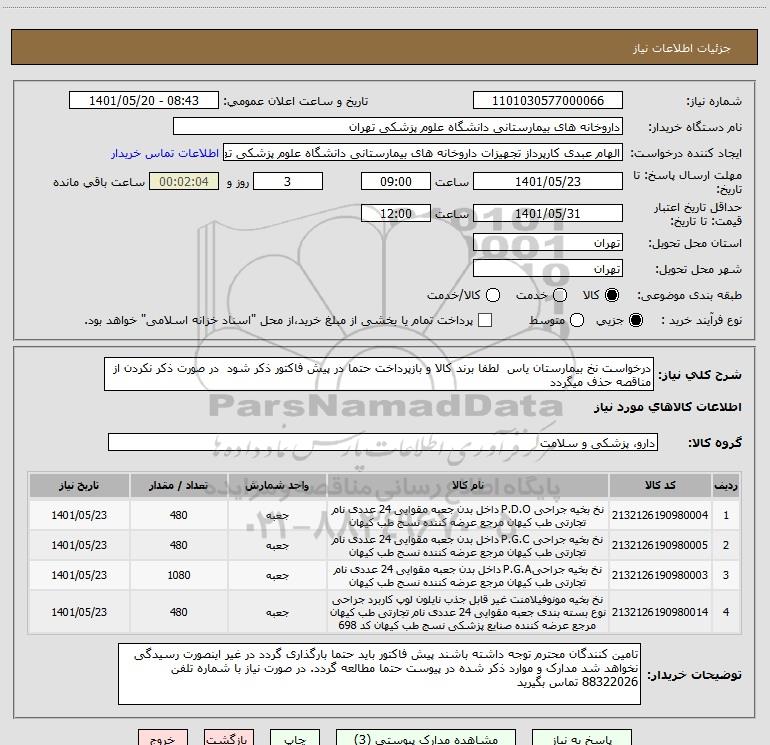Click product code 2132126190980003
770x745 pixels.
[x=660, y=575]
